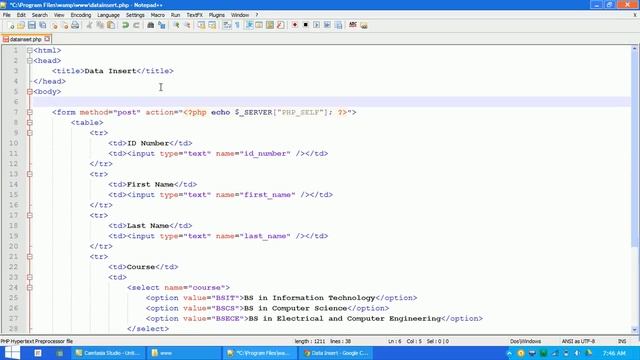Open the www folder taskbar button
This screenshot has width=640, height=360.
[x=184, y=353]
